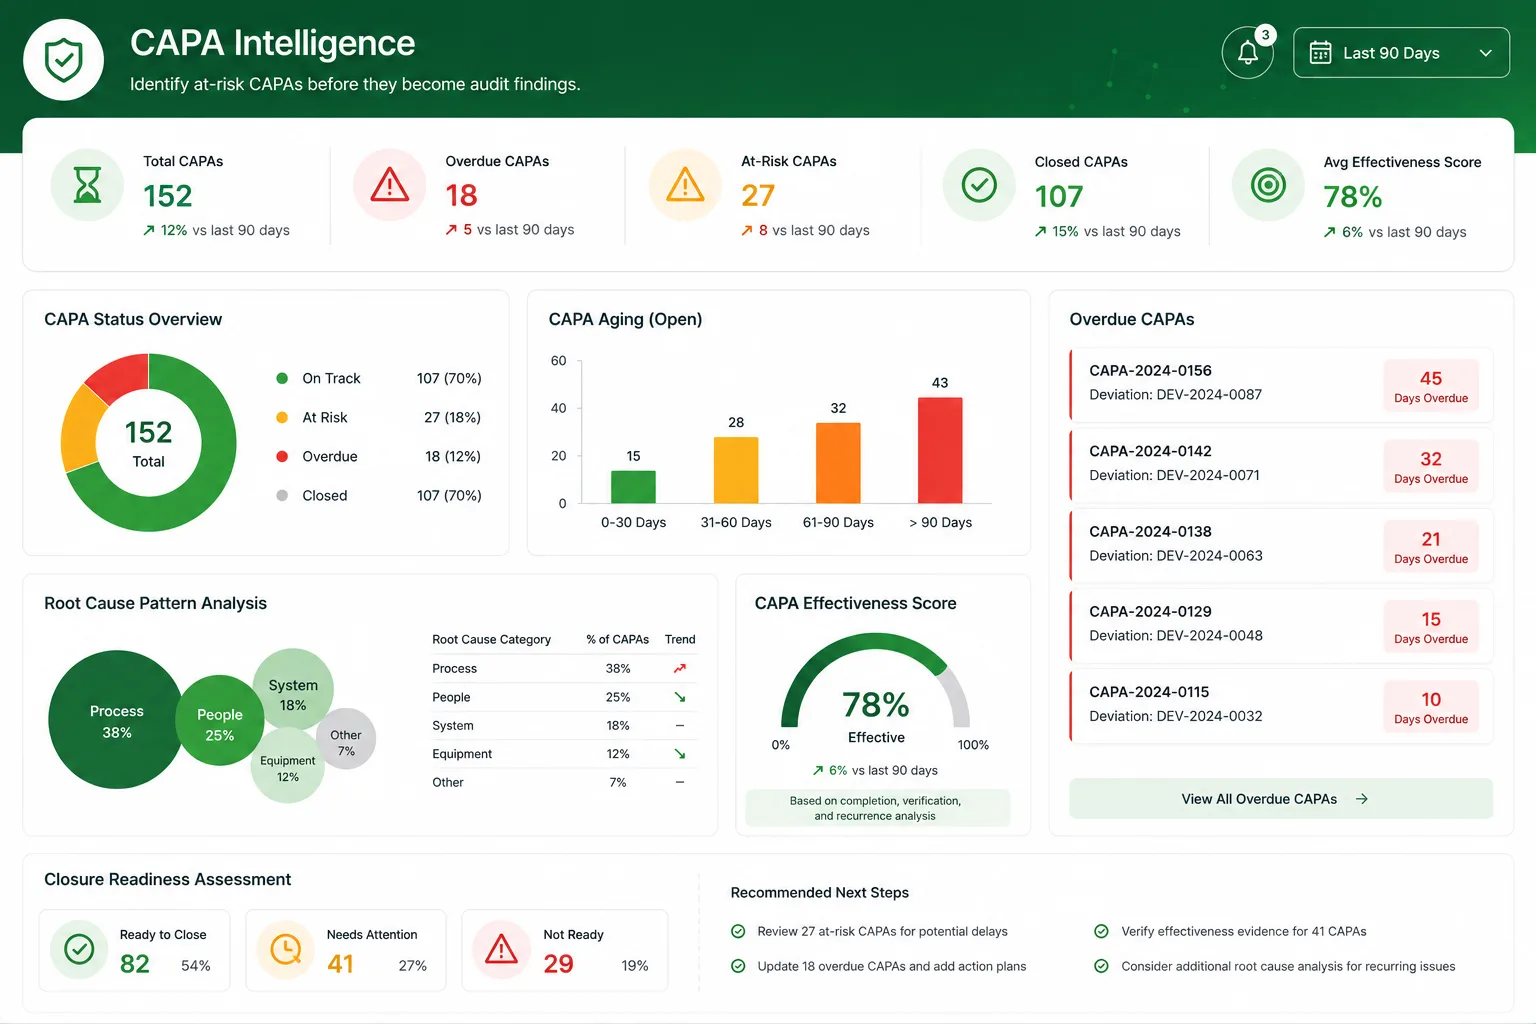Open the Last 90 Days date range dropdown
This screenshot has width=1536, height=1024.
coord(1401,53)
